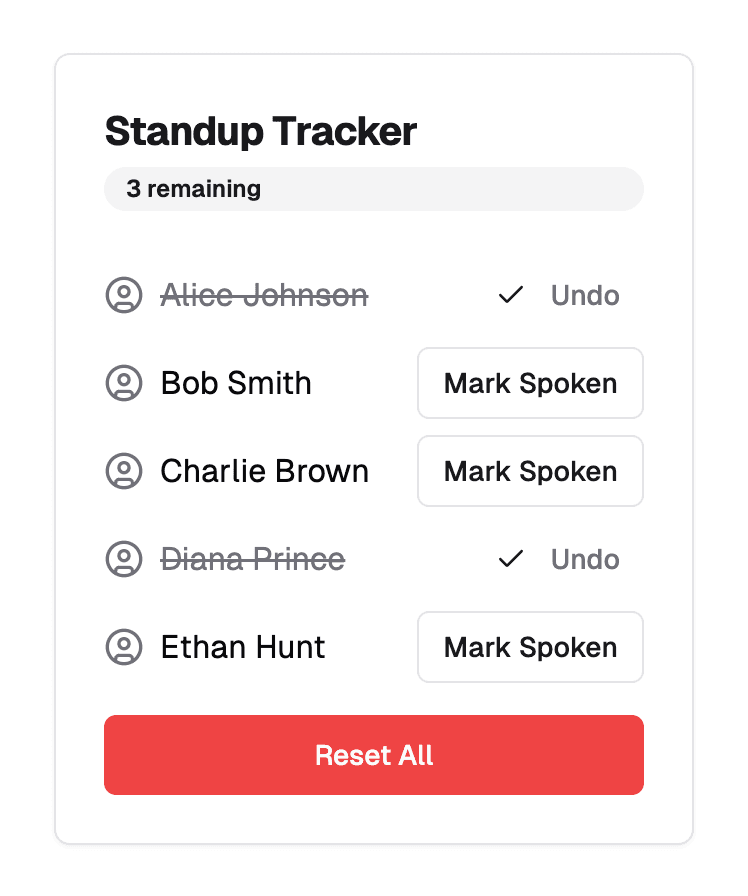The image size is (748, 896).
Task: Click the Ethan Hunt name label
Action: (243, 647)
